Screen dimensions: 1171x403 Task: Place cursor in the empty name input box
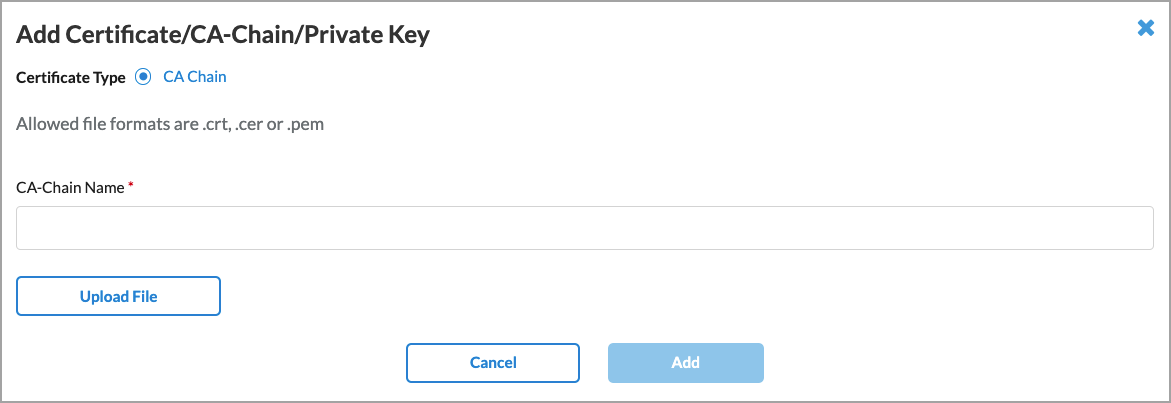(x=585, y=228)
